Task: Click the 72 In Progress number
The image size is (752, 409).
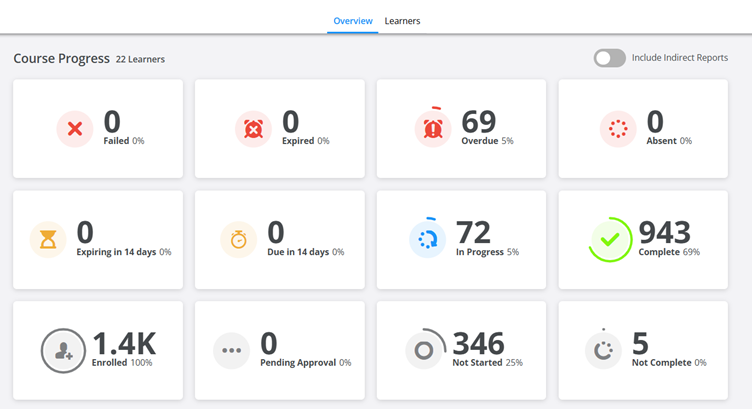Action: pos(473,232)
